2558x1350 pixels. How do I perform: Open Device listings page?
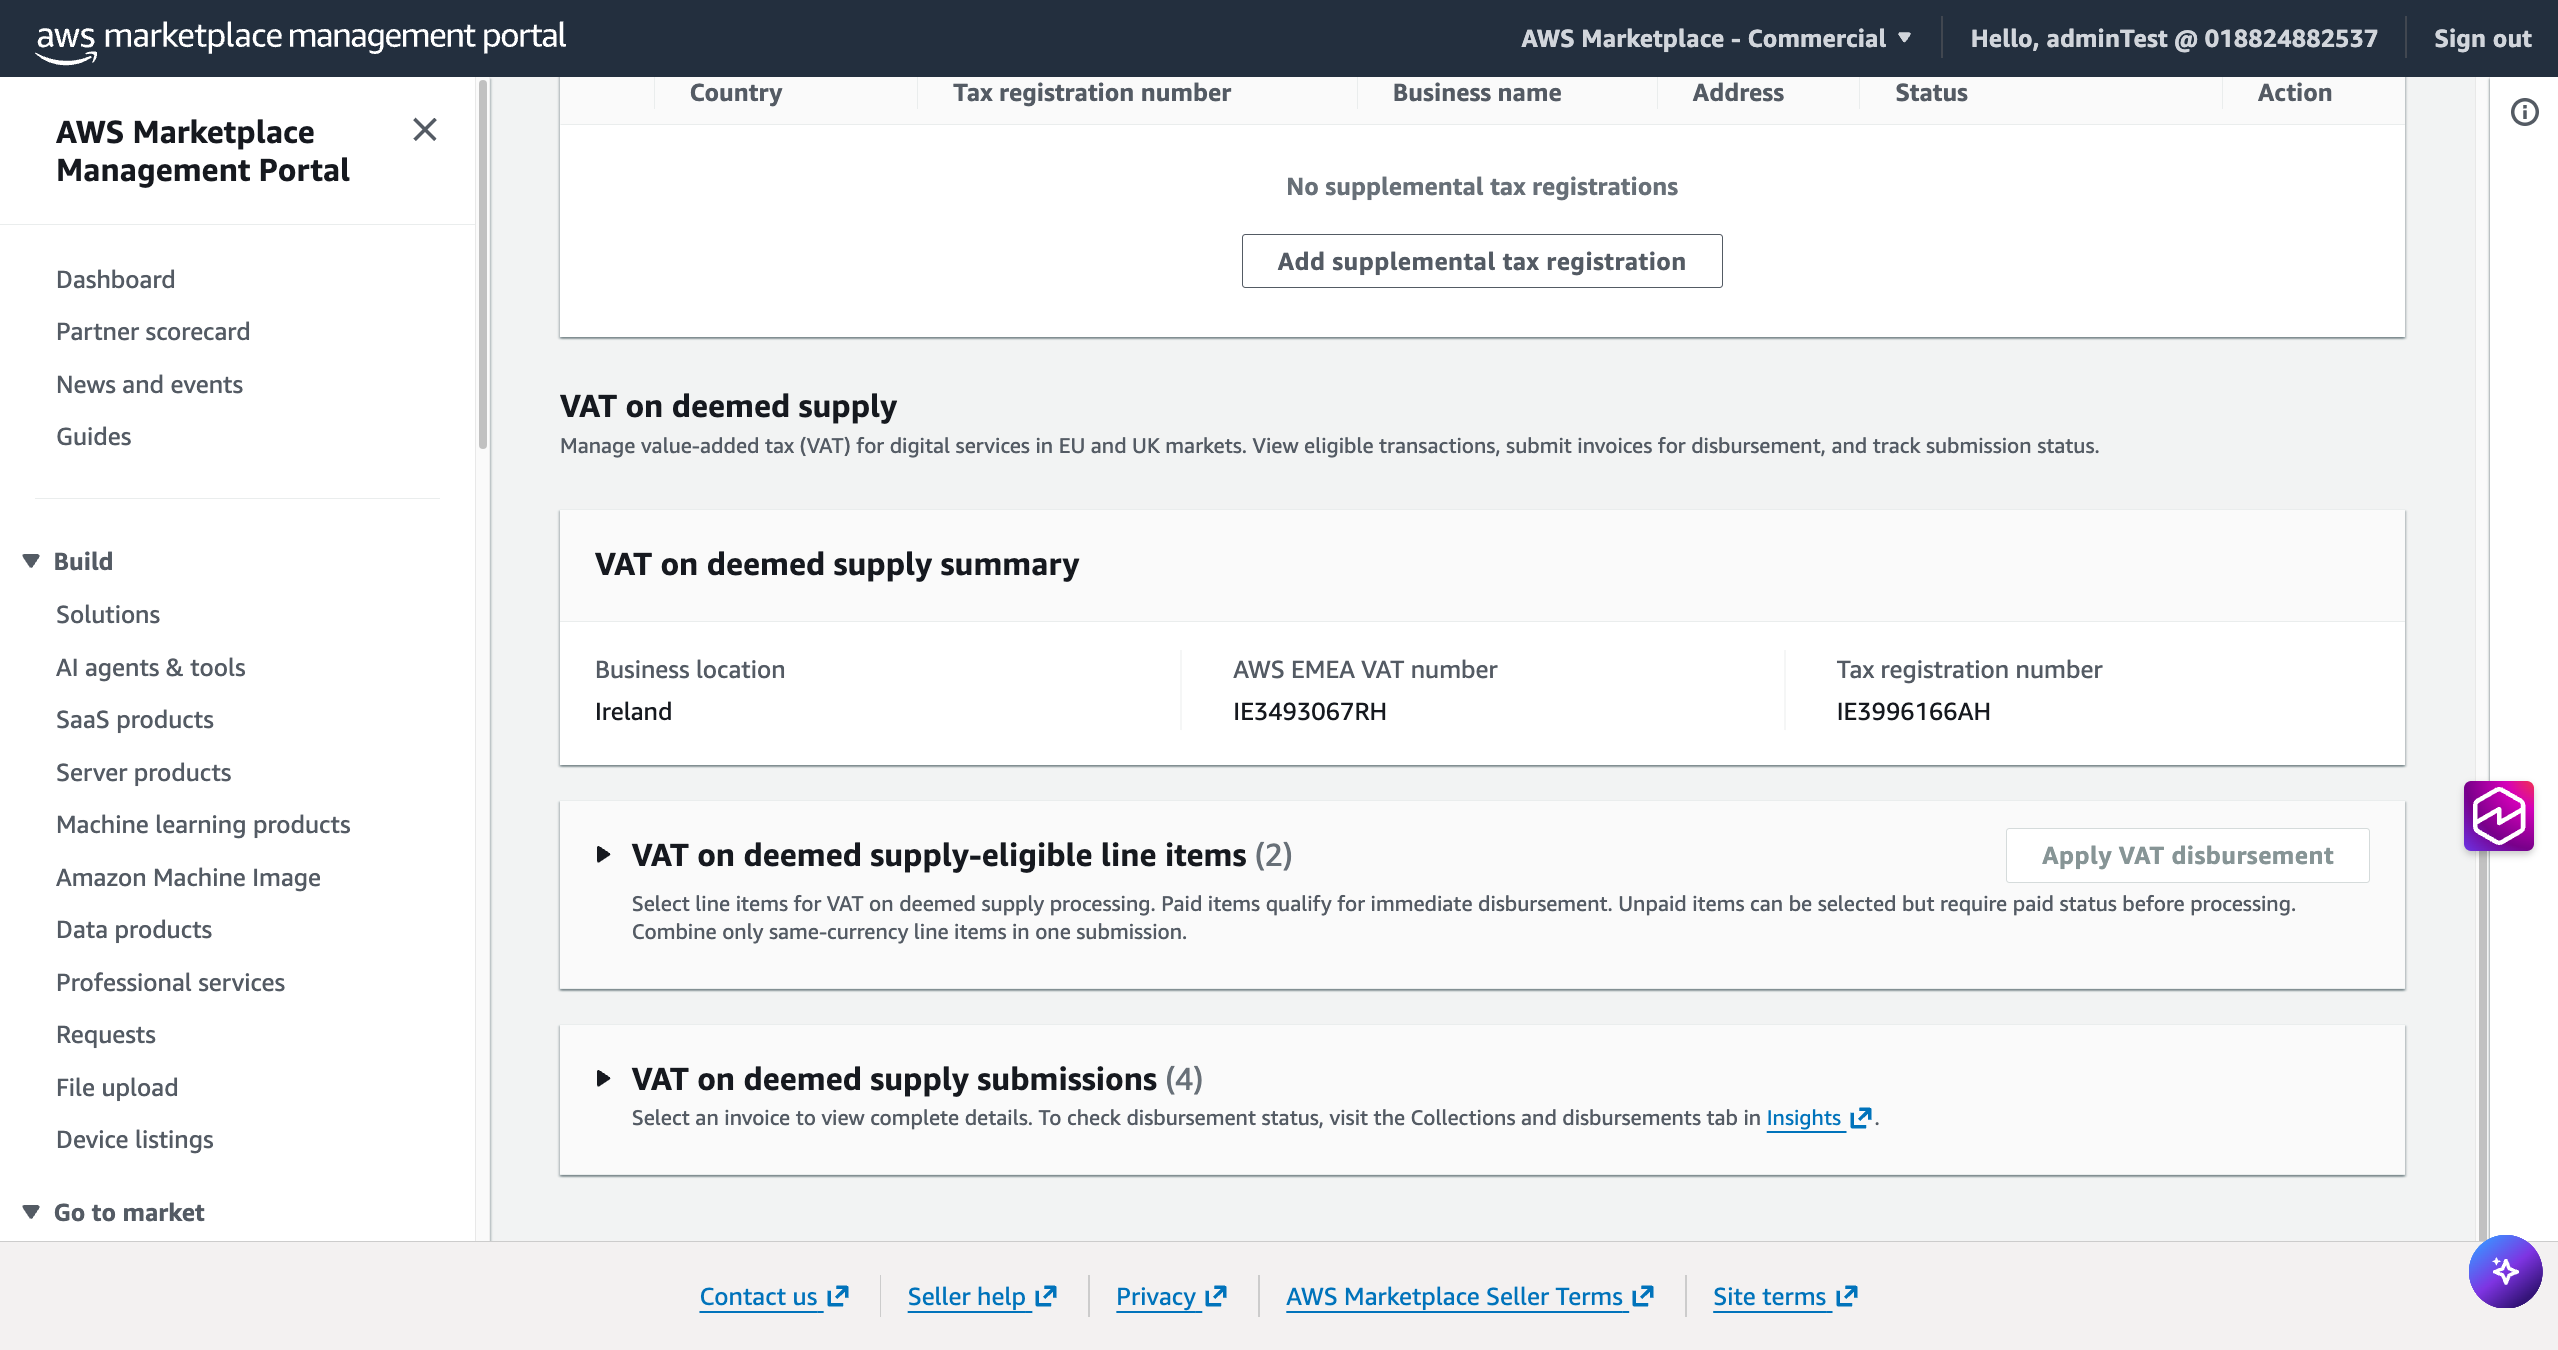(135, 1139)
